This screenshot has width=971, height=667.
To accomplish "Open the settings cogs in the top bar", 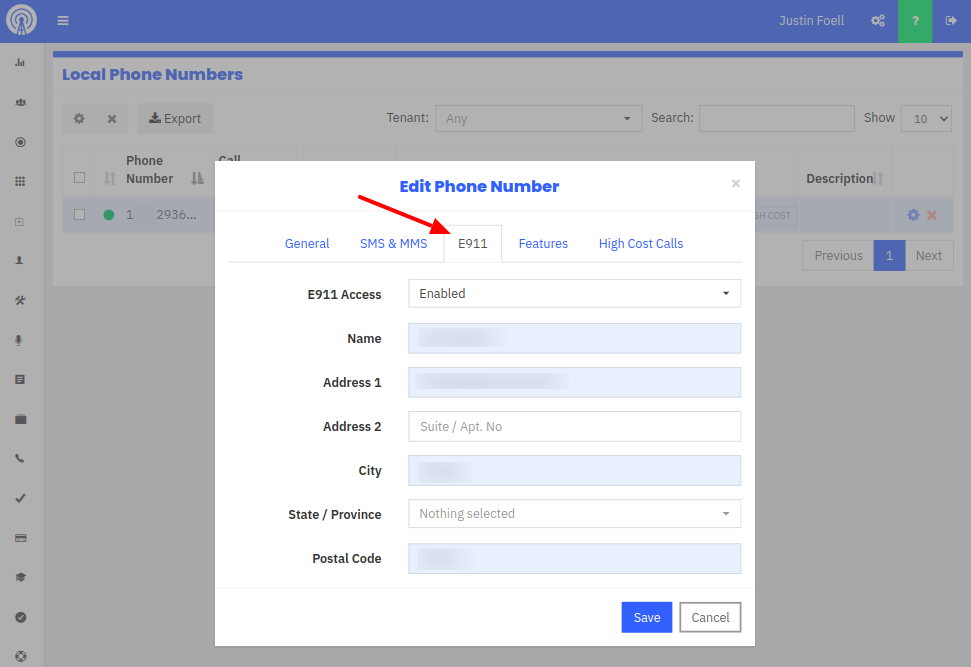I will pyautogui.click(x=877, y=21).
